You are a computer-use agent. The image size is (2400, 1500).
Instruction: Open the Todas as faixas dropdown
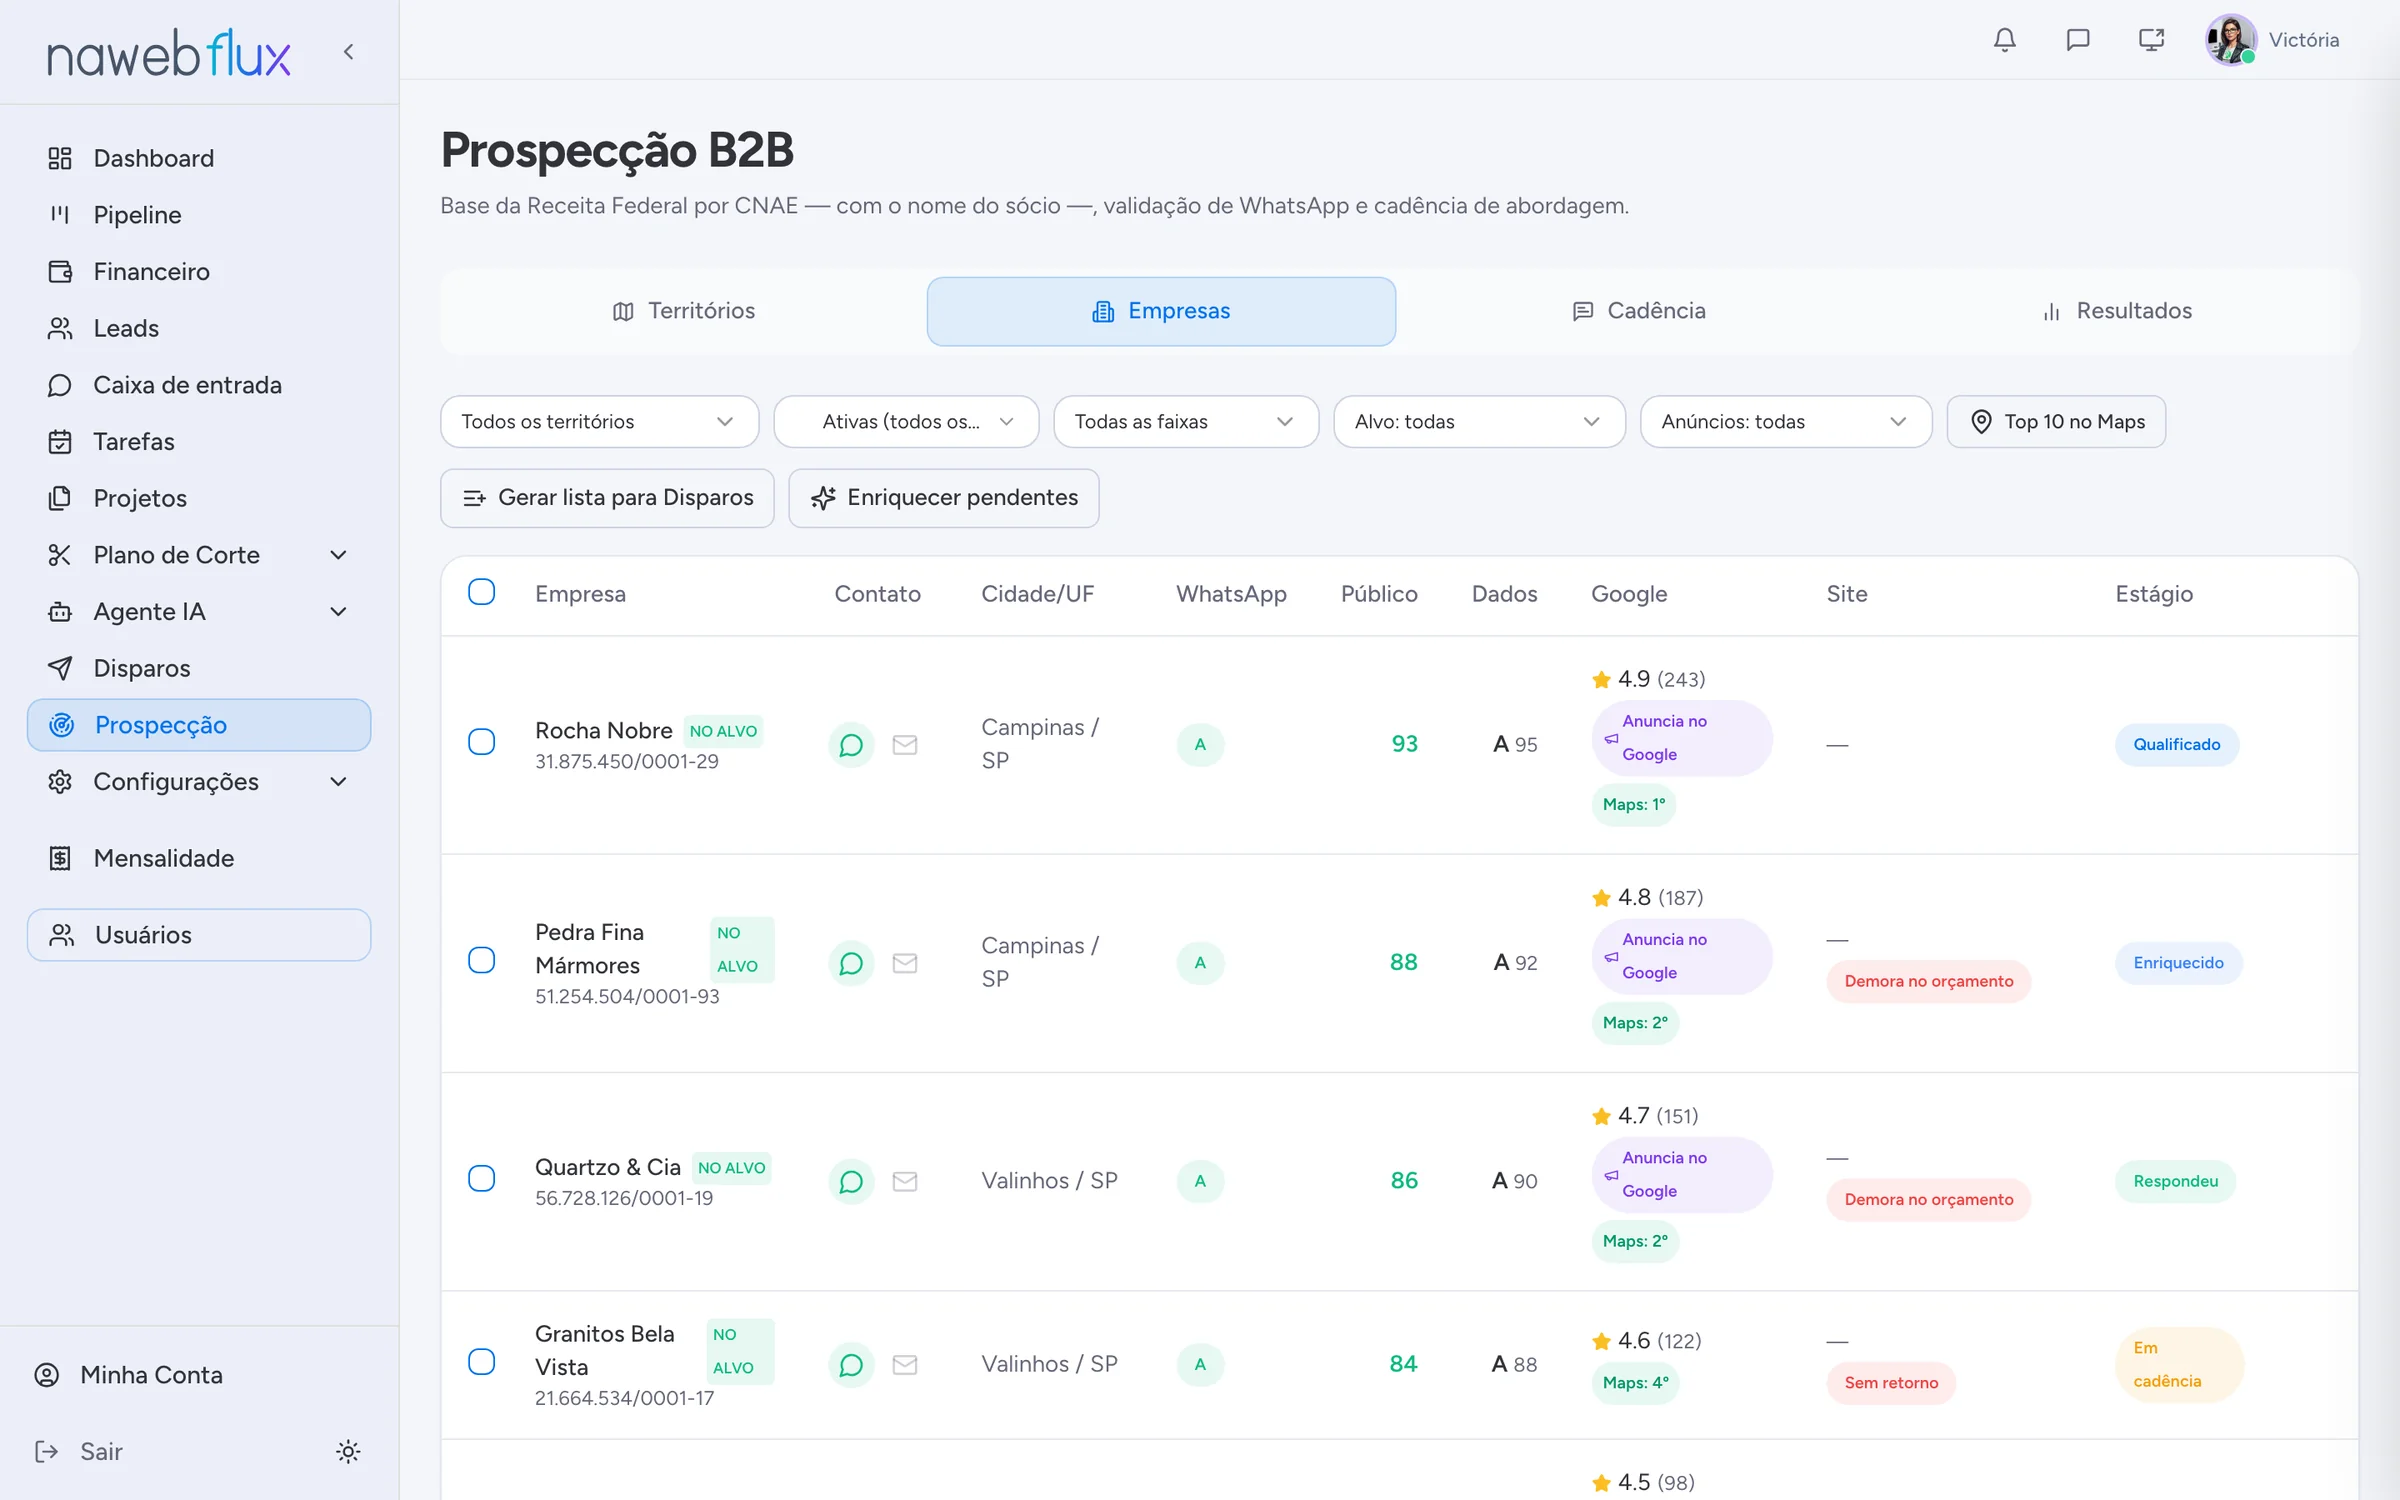[x=1186, y=422]
